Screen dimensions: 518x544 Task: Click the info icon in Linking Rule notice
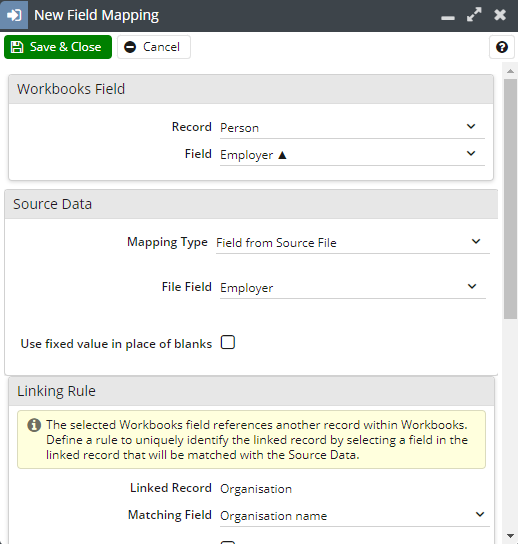(34, 425)
